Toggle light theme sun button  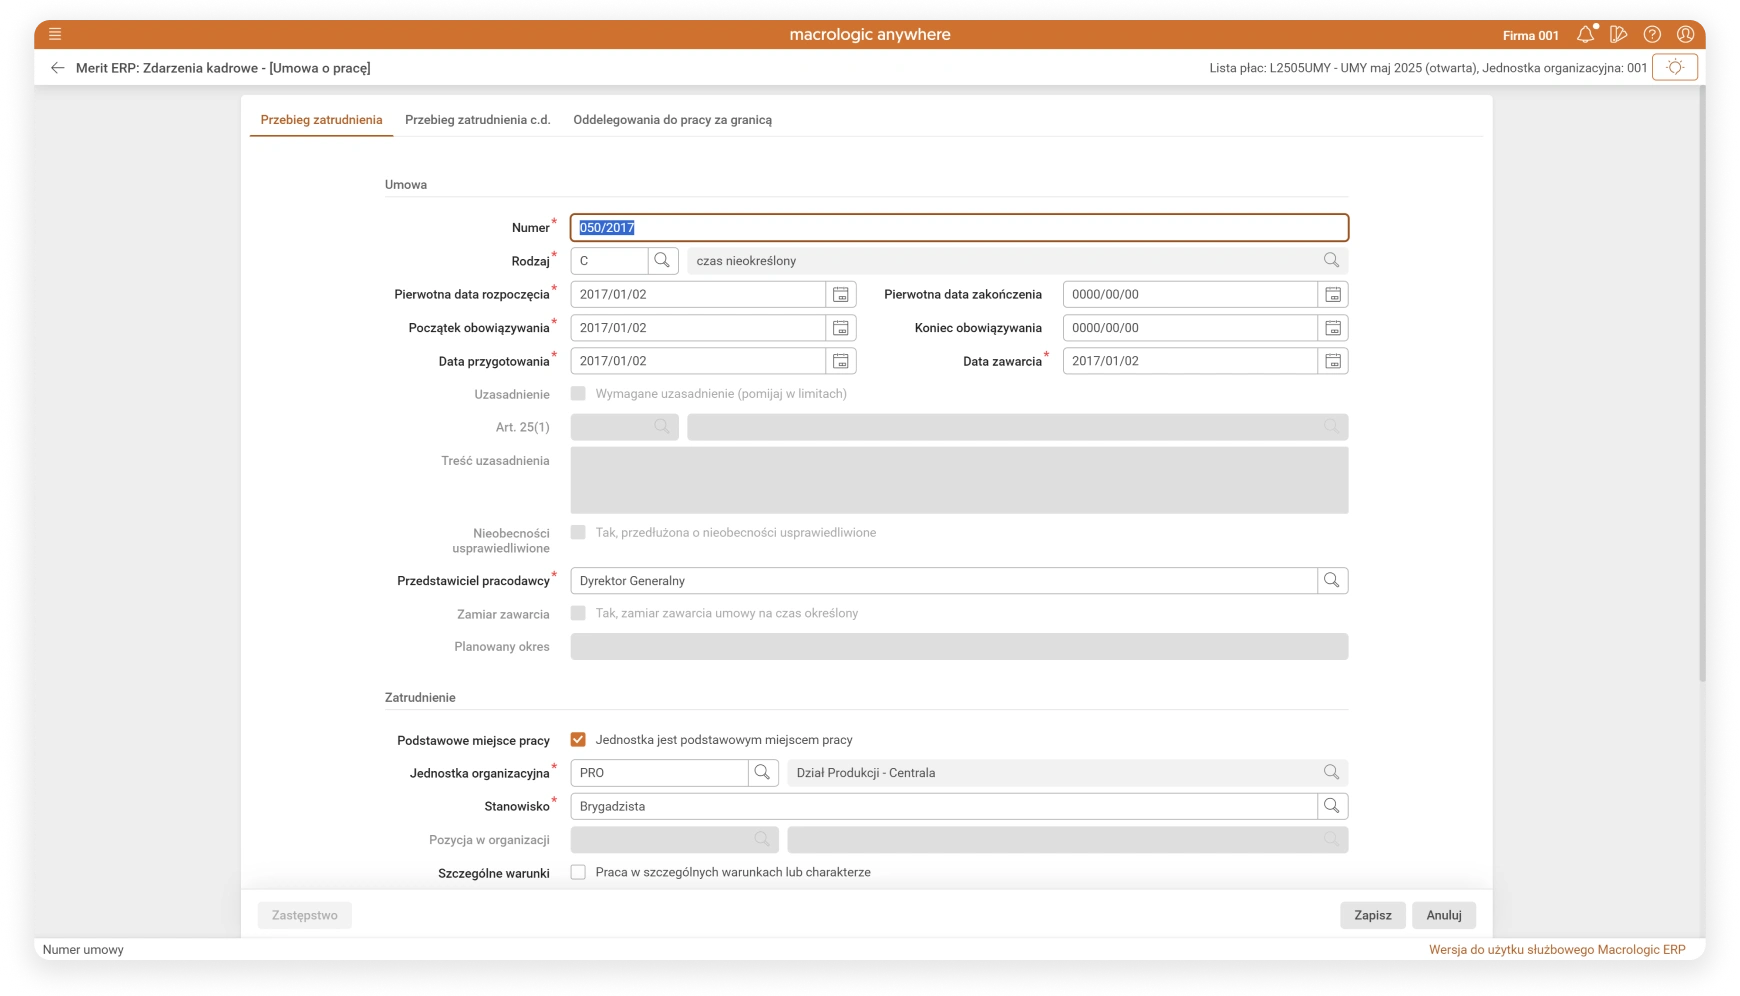(x=1674, y=68)
